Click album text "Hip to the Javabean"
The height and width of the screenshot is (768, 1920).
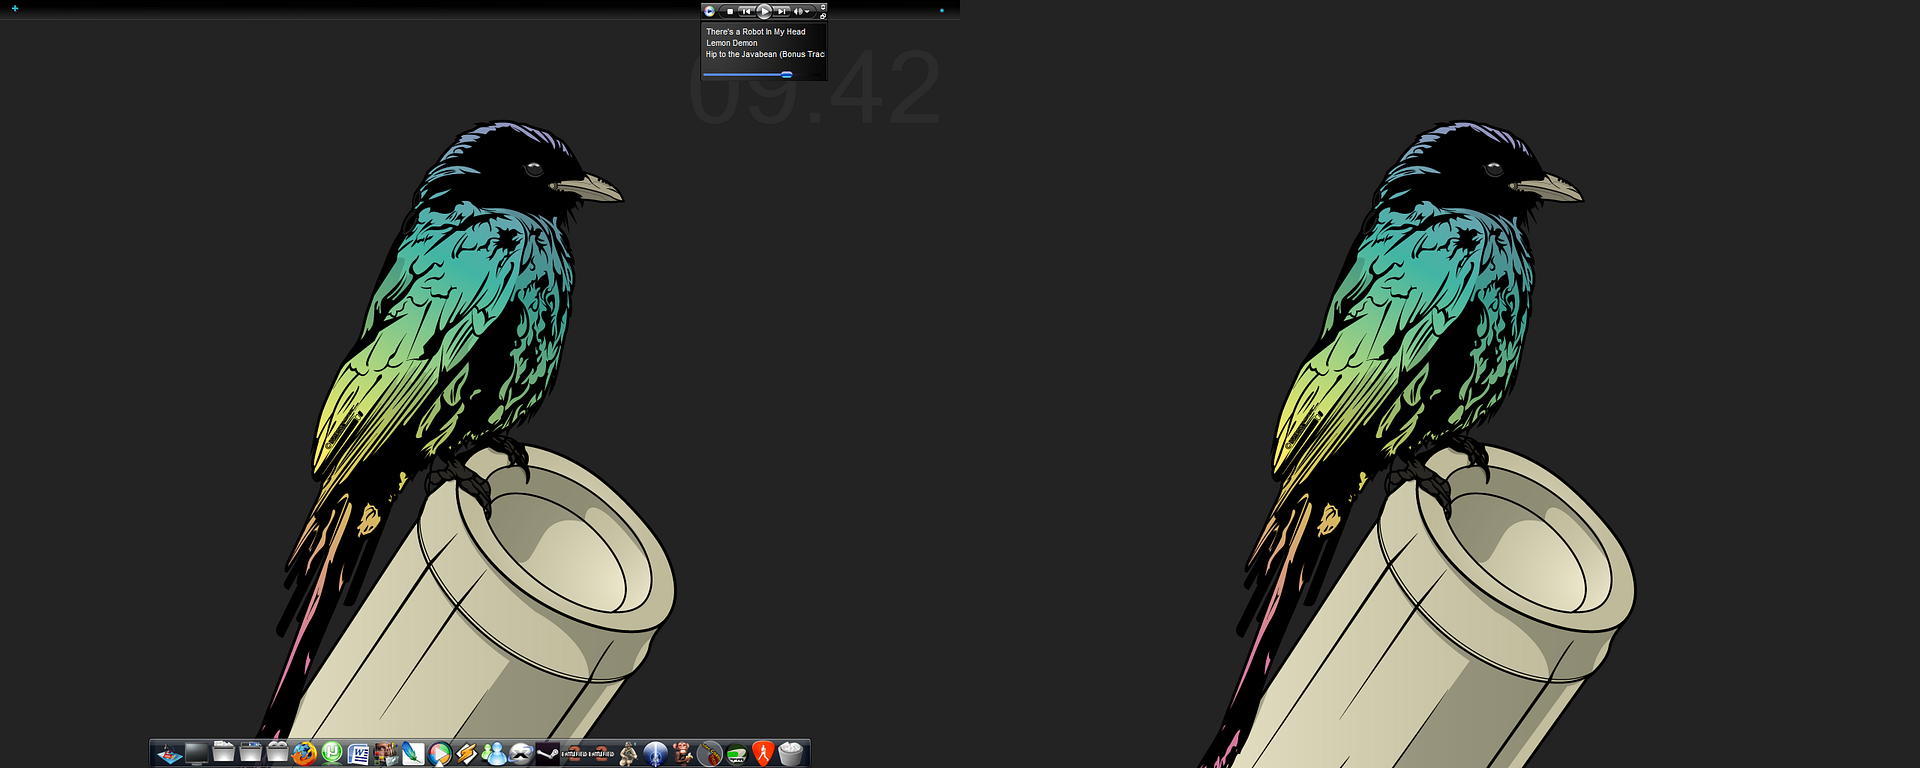[x=741, y=54]
